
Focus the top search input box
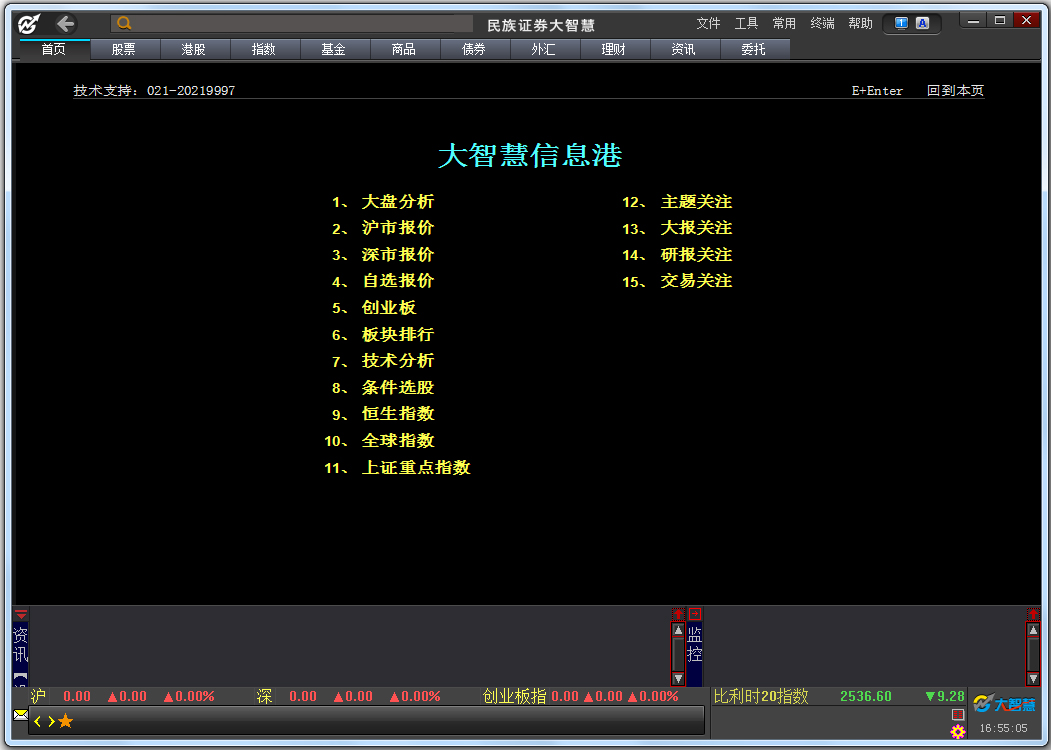292,23
